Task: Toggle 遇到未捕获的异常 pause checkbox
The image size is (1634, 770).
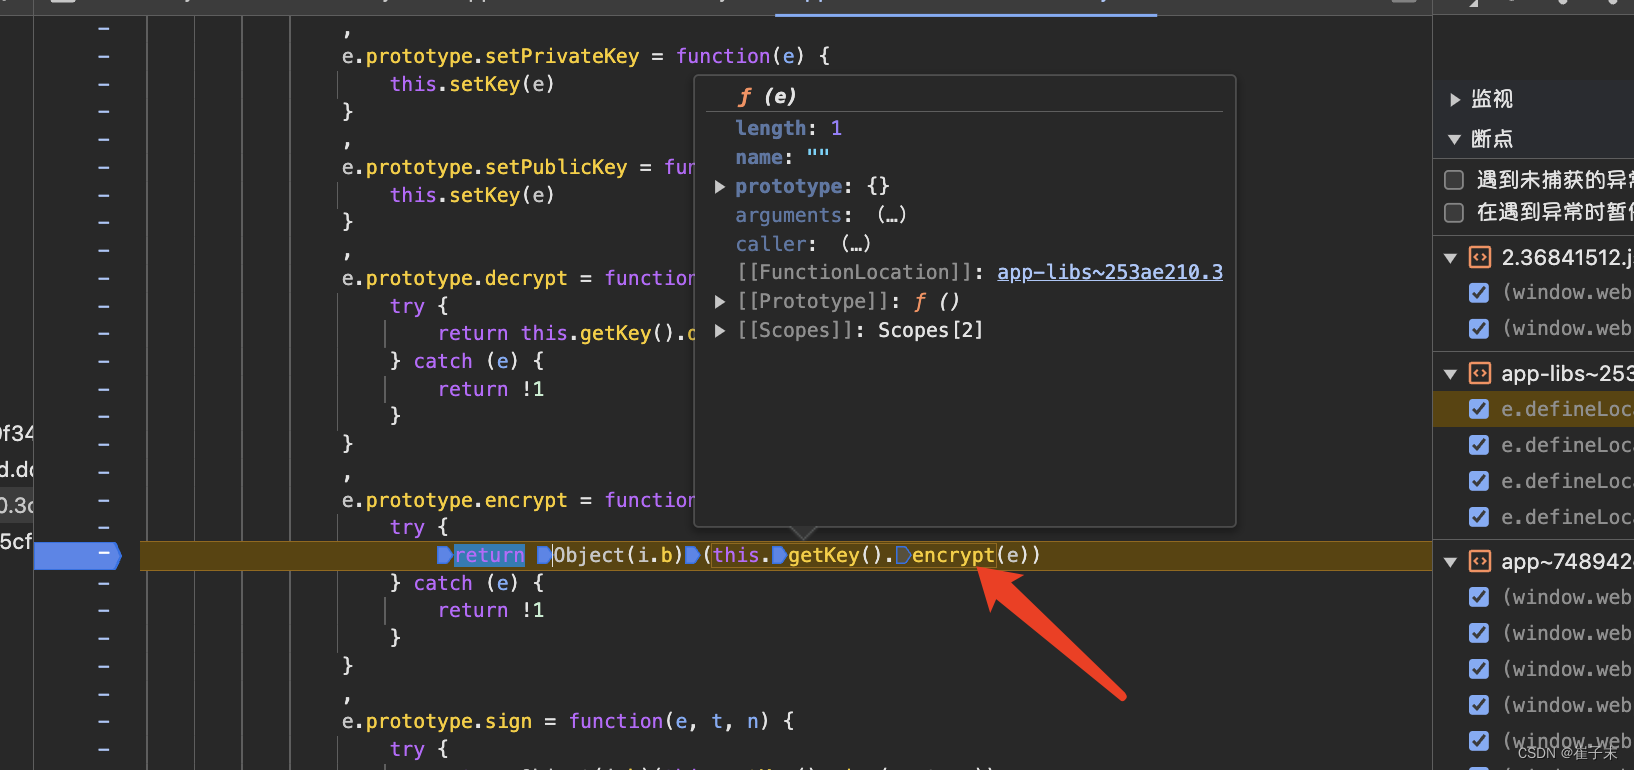Action: 1454,180
